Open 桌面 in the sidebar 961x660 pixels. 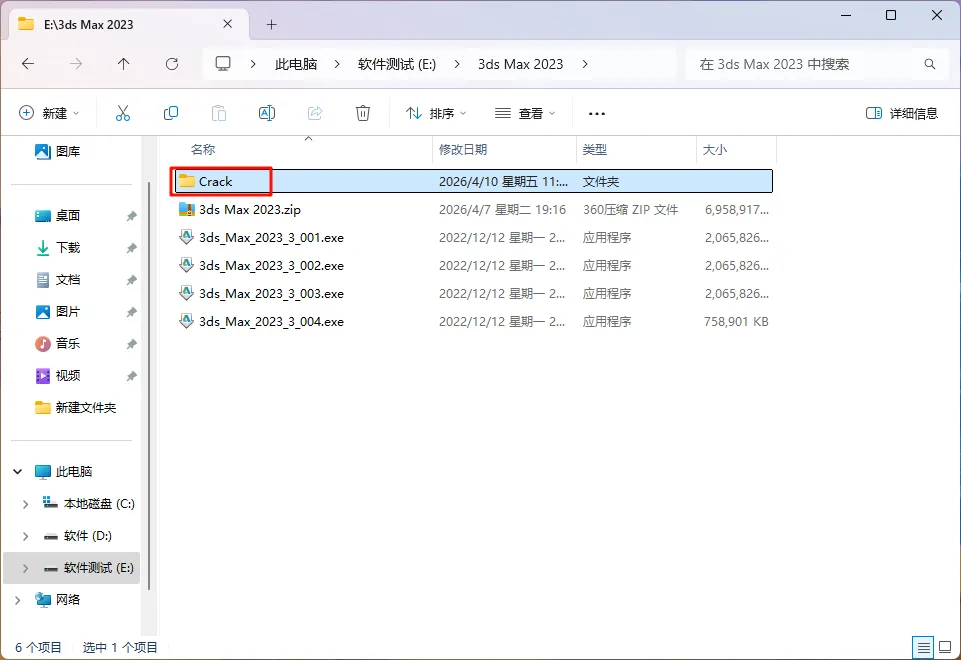[x=58, y=216]
